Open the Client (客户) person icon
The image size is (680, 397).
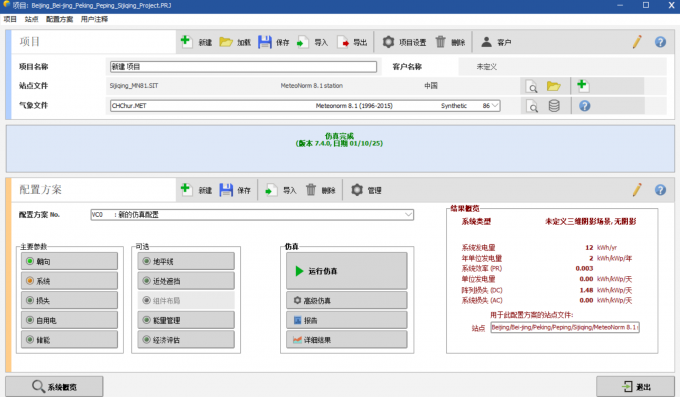[487, 42]
